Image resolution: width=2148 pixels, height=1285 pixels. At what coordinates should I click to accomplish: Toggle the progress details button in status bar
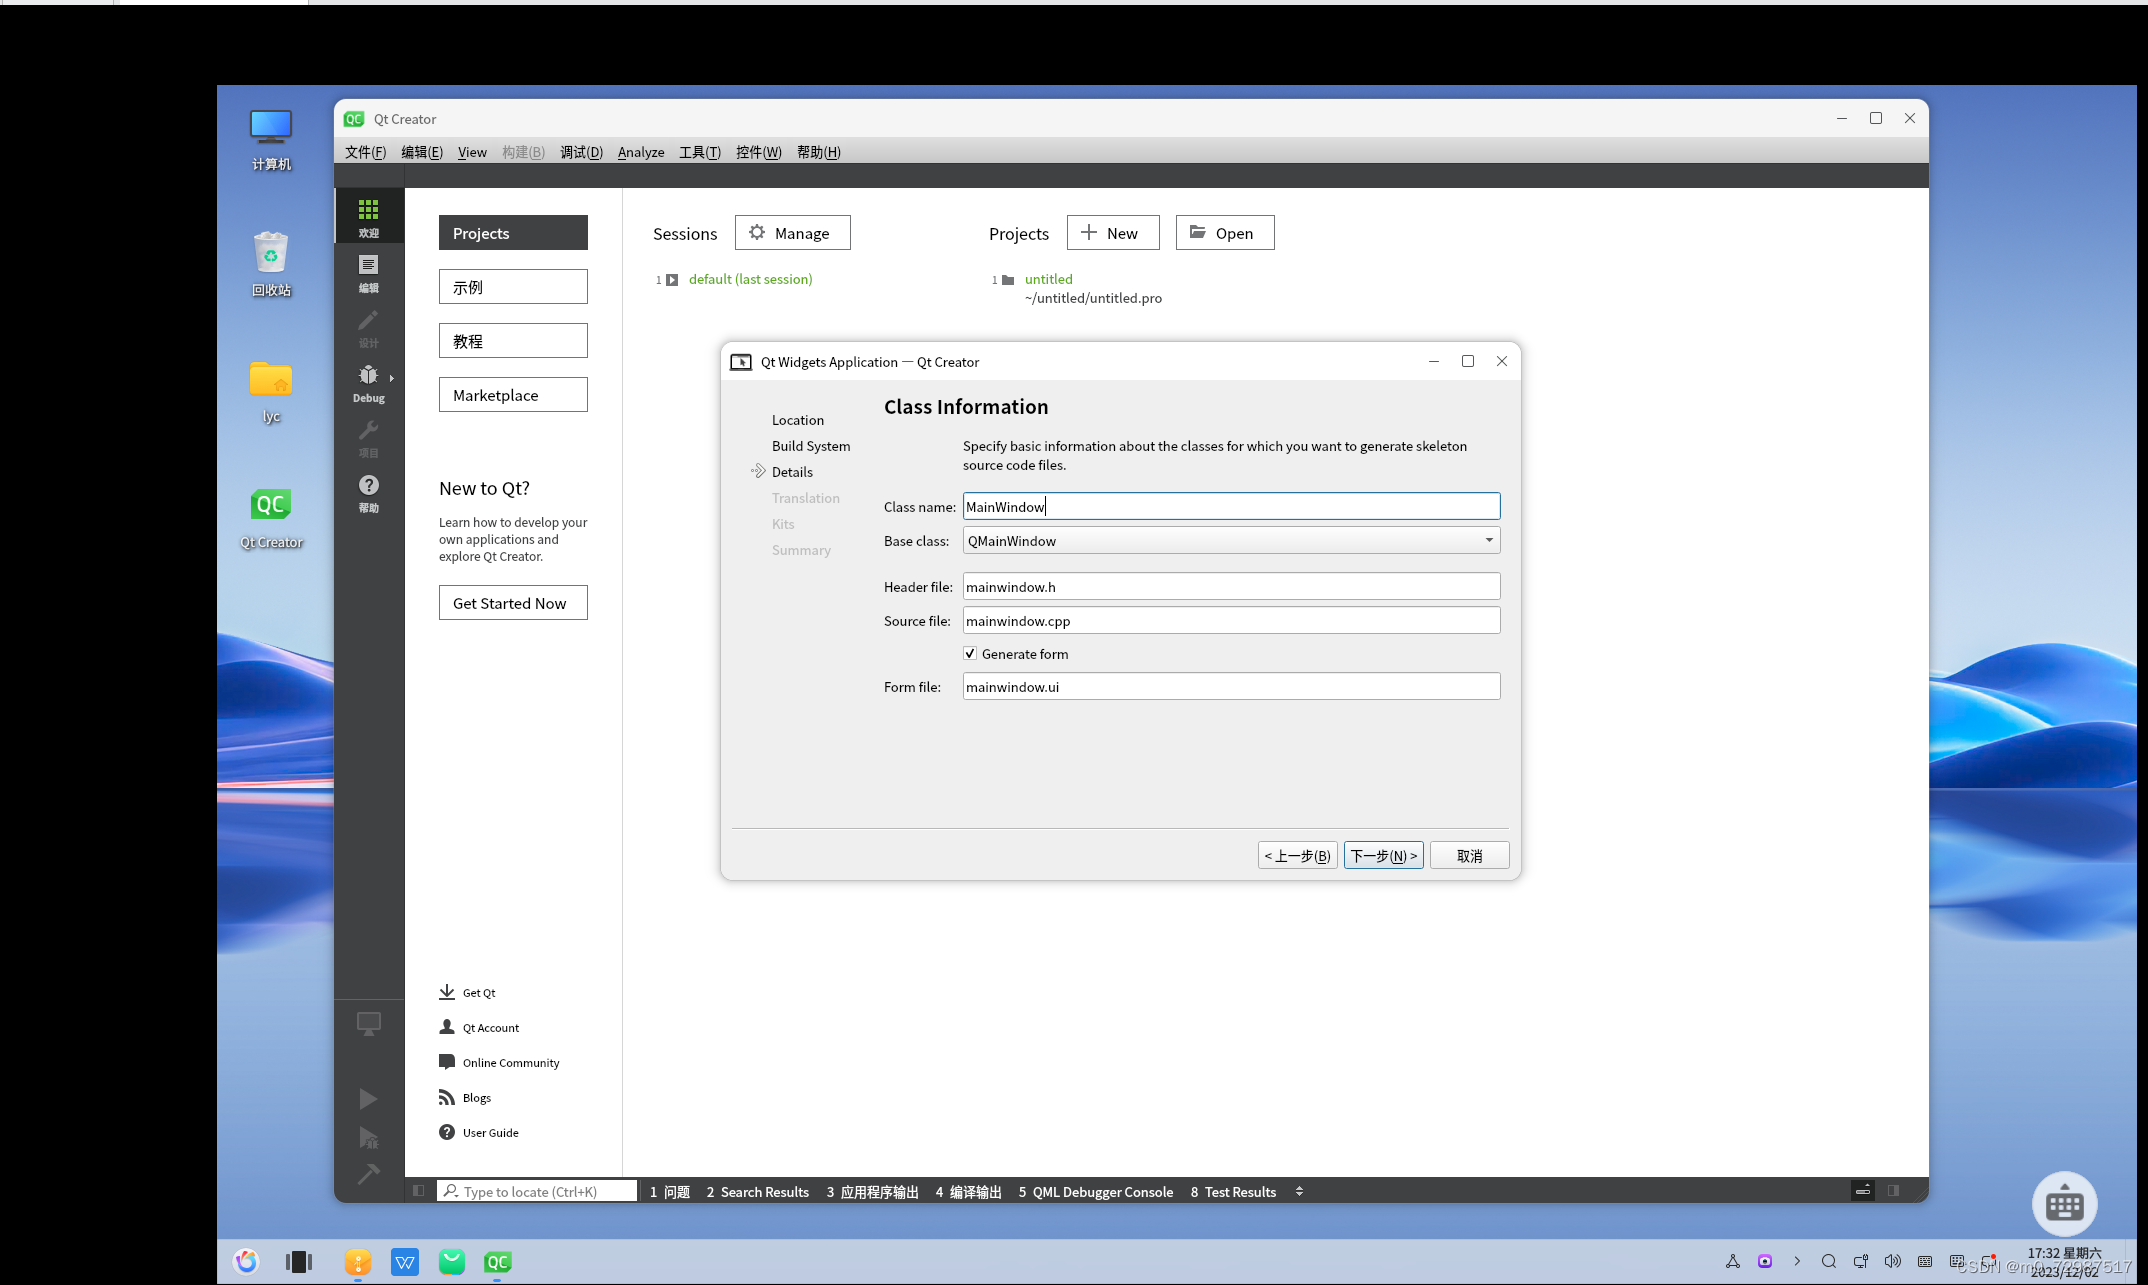click(1862, 1191)
